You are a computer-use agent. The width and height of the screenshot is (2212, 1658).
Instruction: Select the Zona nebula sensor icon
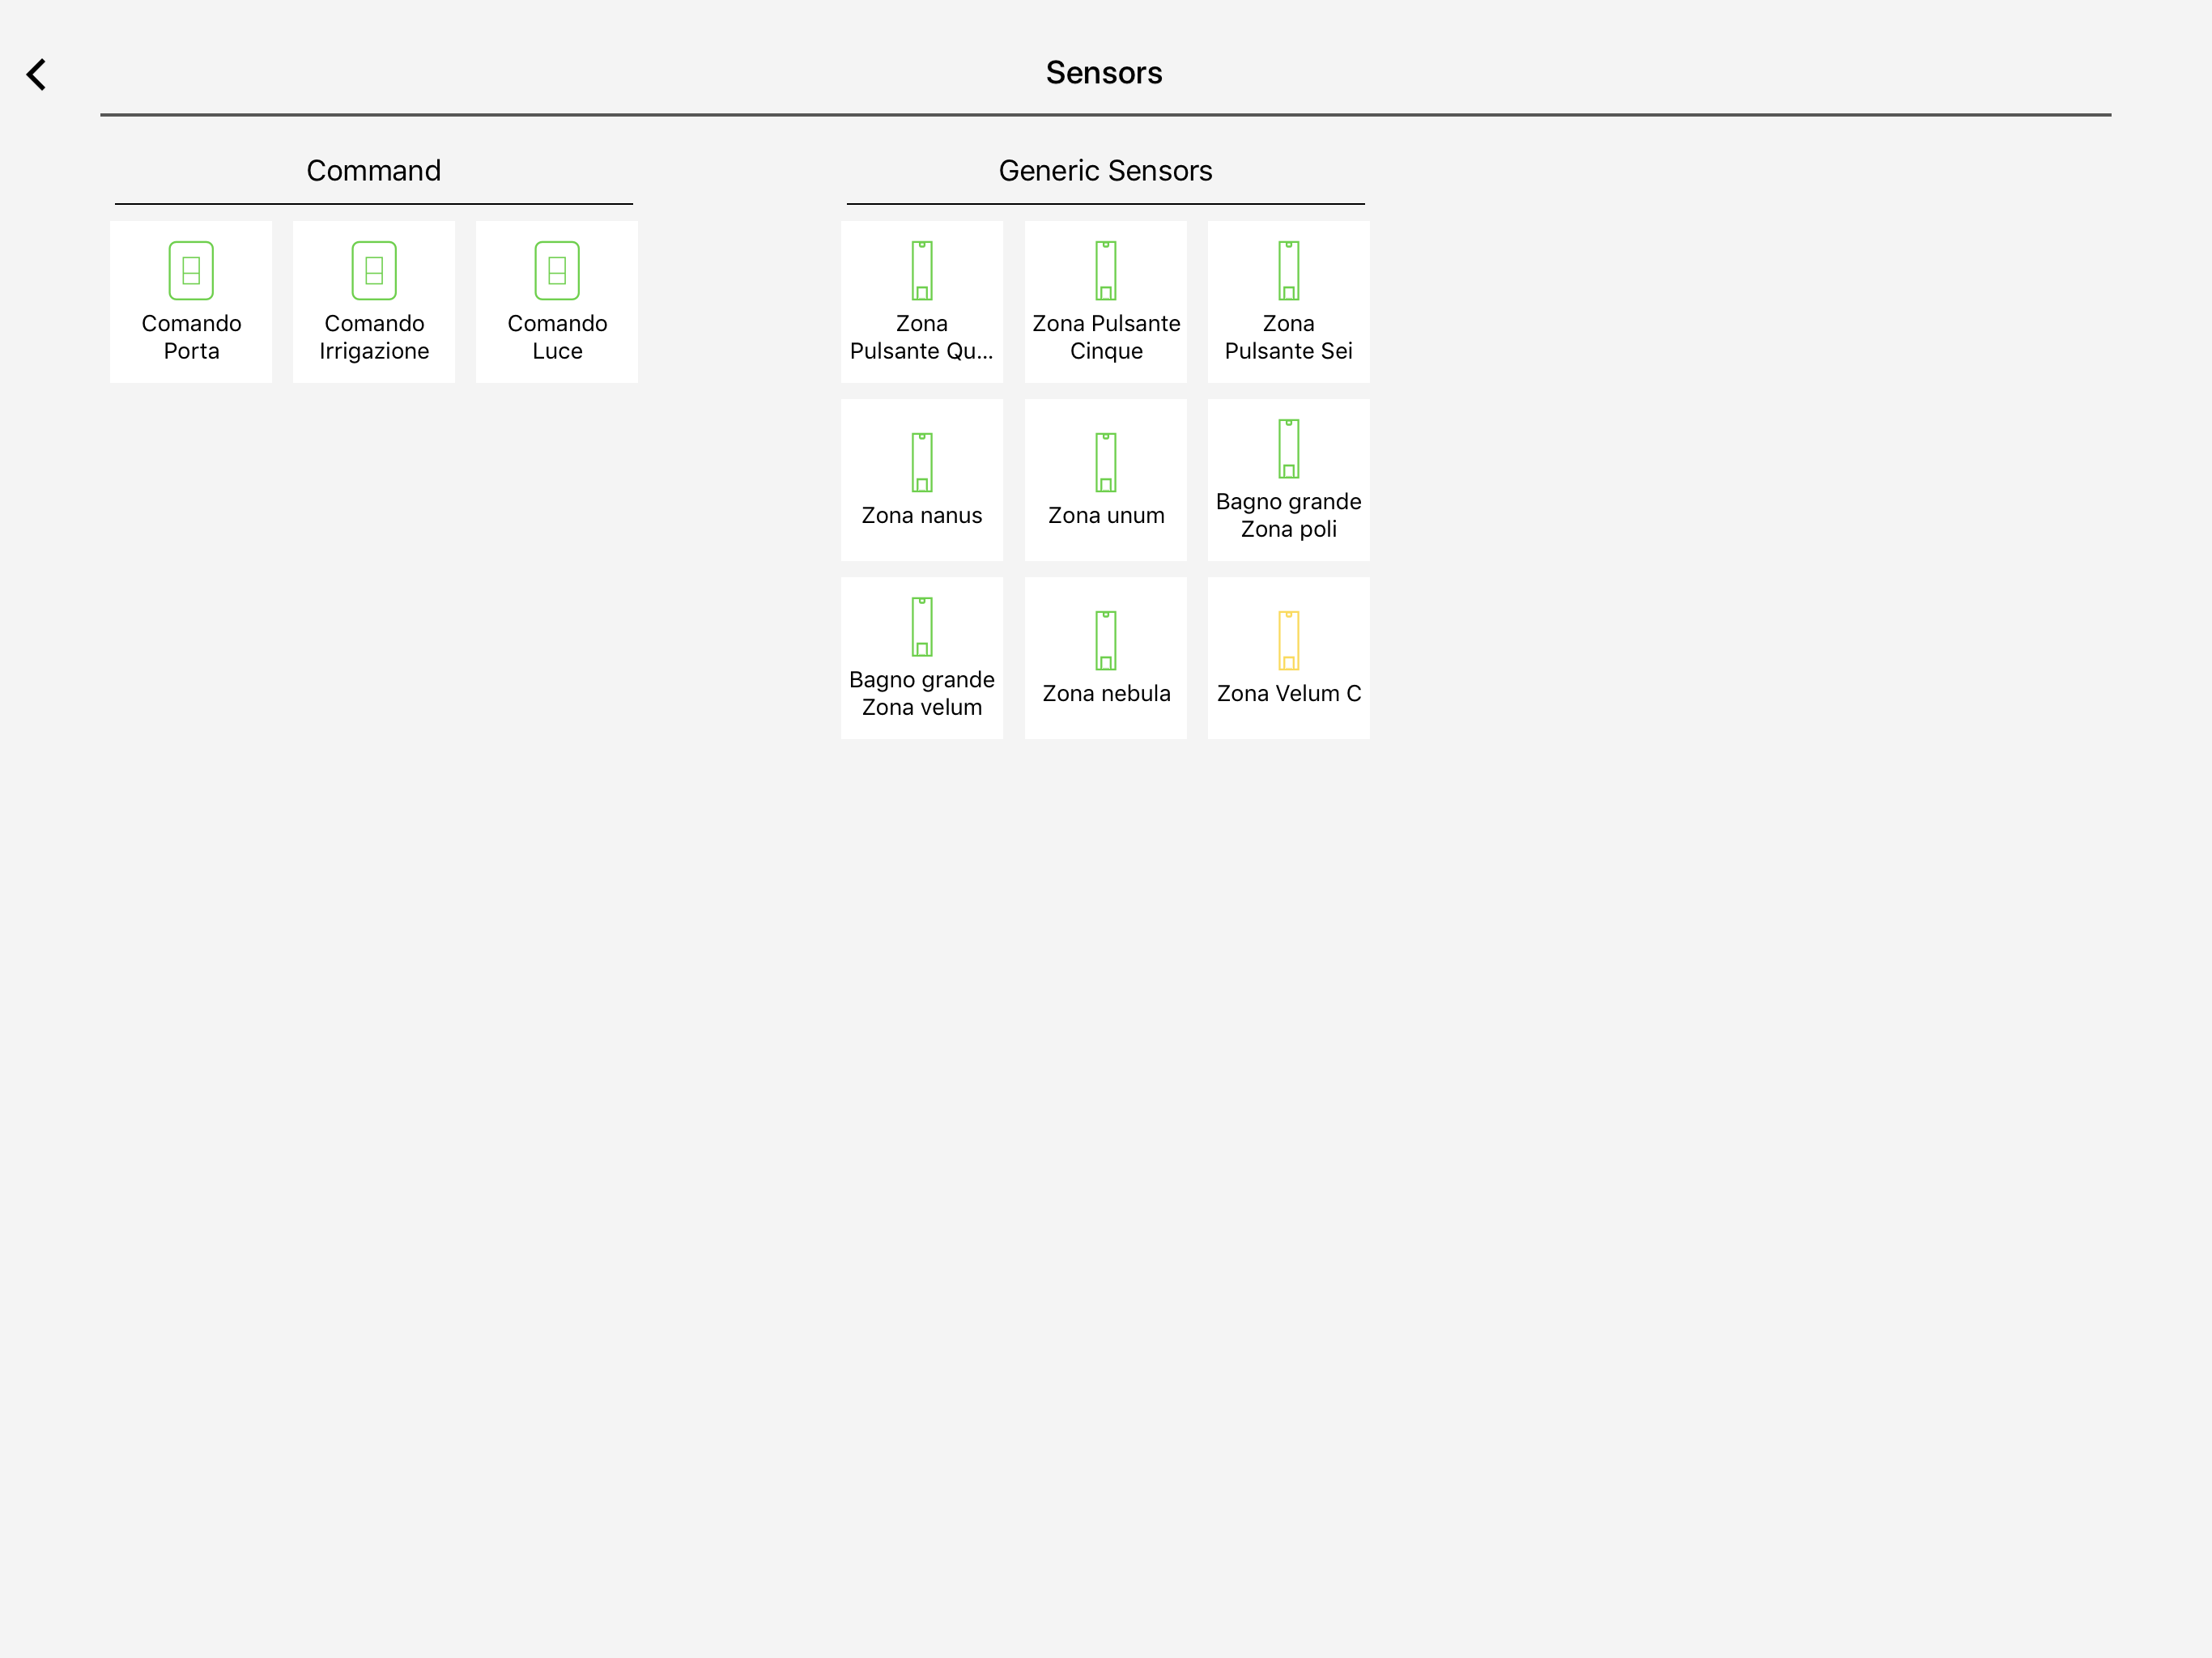pyautogui.click(x=1106, y=640)
